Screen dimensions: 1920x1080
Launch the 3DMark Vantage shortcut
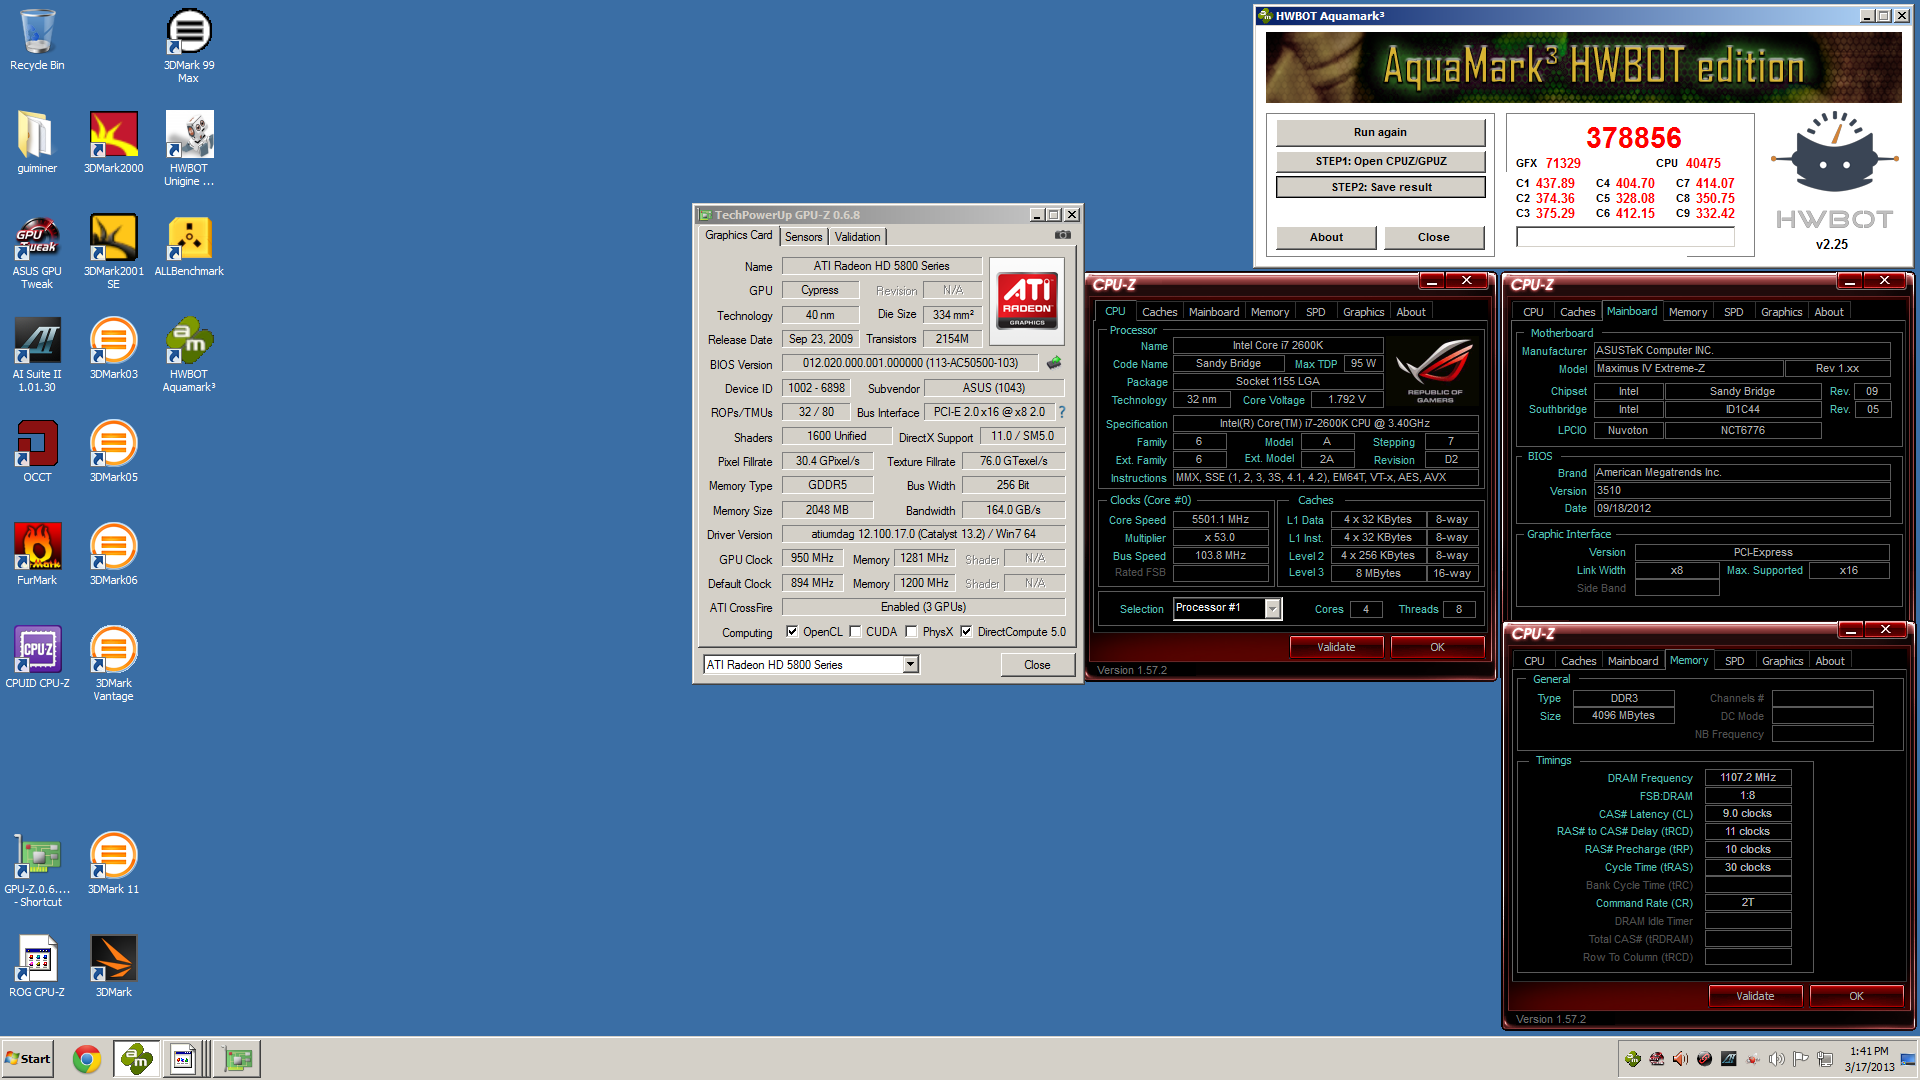coord(113,663)
